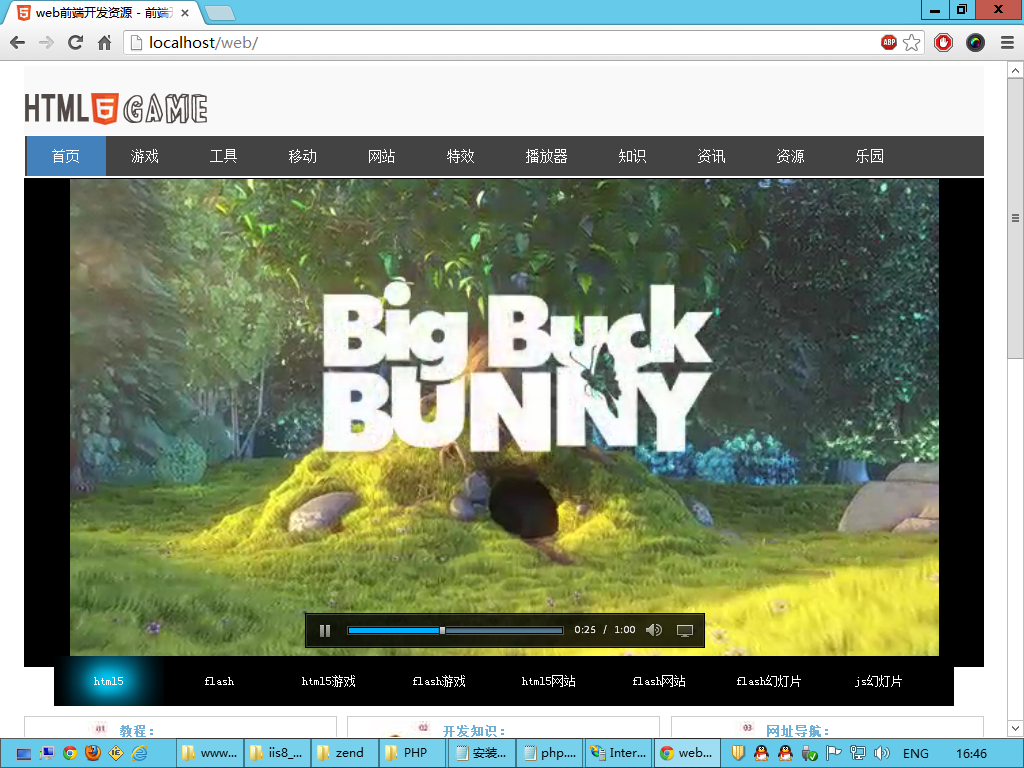Open the 首页 navigation item

tap(66, 156)
